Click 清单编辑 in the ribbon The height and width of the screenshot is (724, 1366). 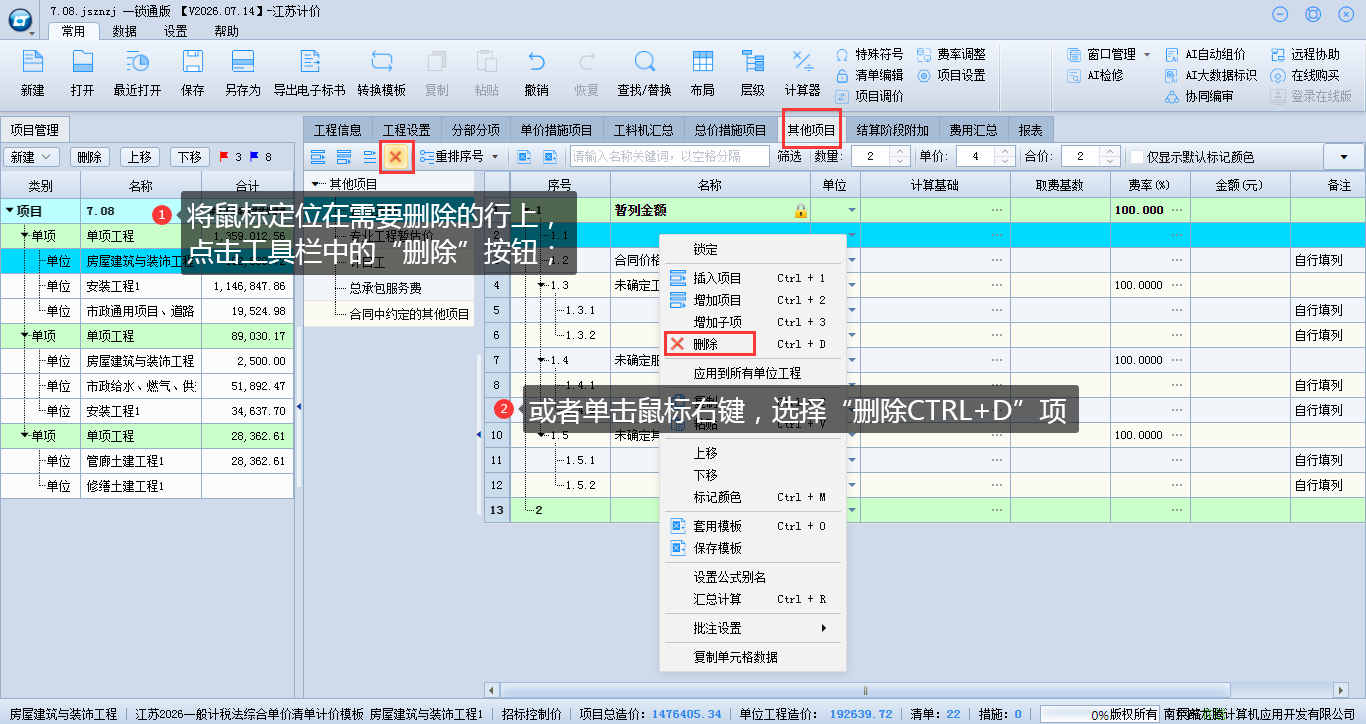pyautogui.click(x=869, y=75)
